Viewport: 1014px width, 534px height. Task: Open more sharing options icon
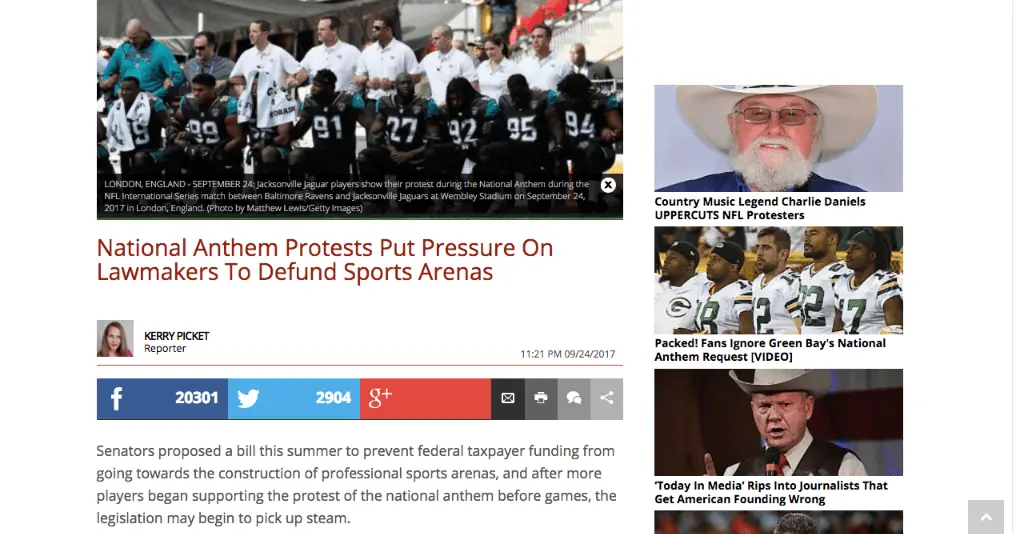coord(607,399)
